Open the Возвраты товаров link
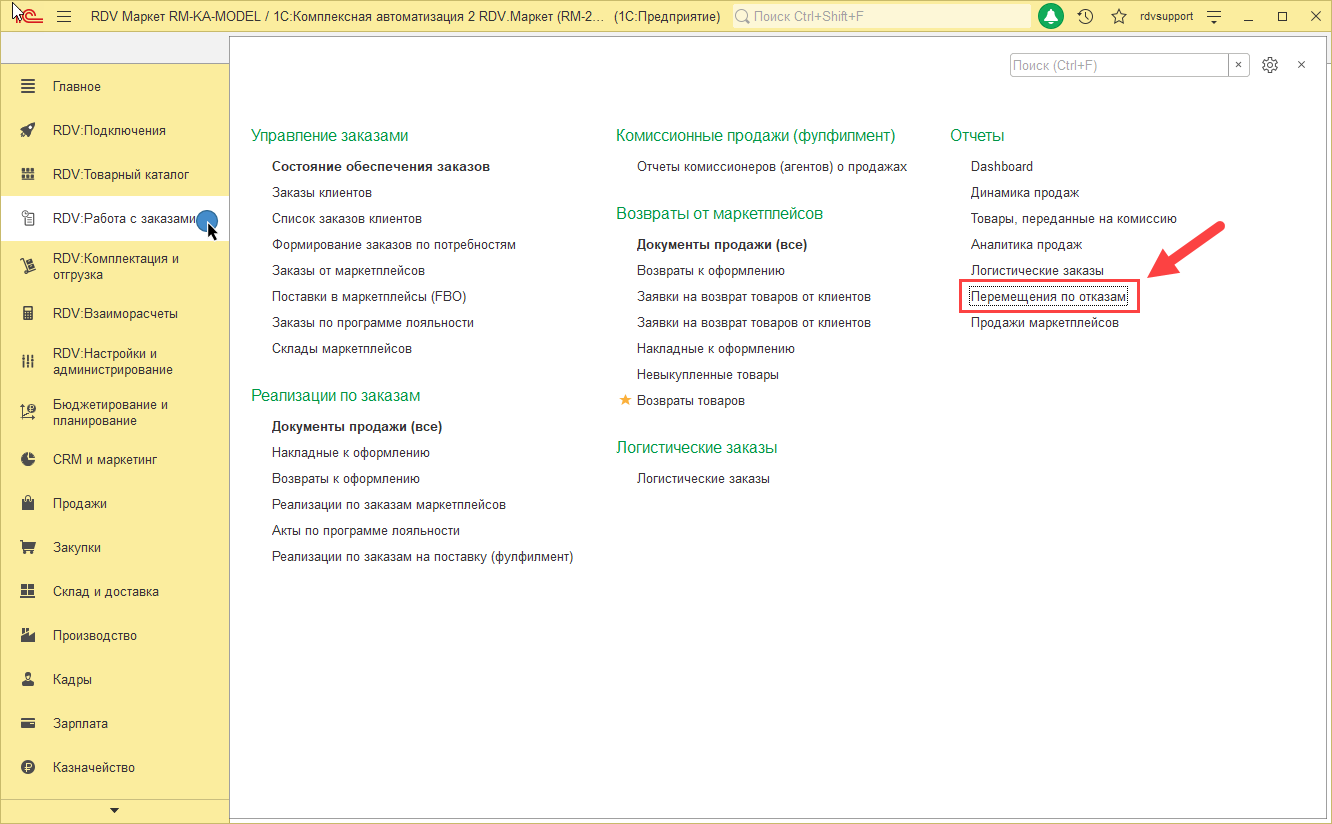 point(691,401)
